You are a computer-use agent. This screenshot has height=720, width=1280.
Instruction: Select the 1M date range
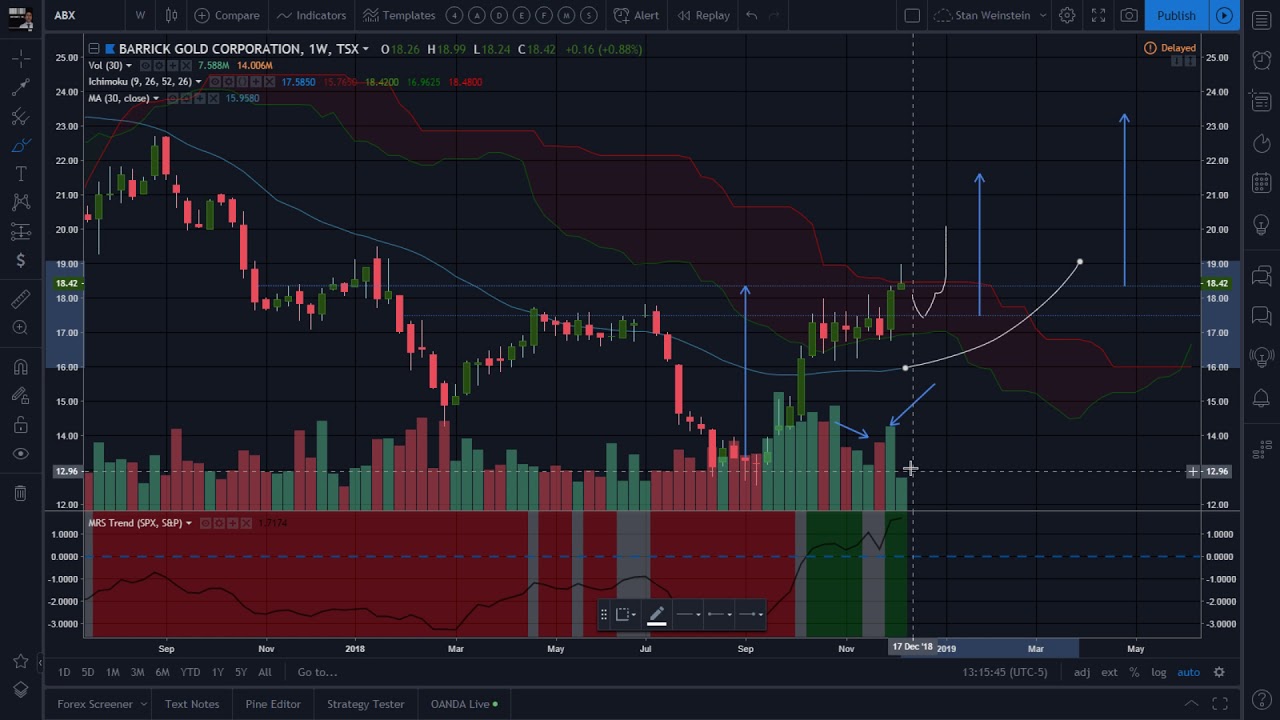(x=112, y=672)
